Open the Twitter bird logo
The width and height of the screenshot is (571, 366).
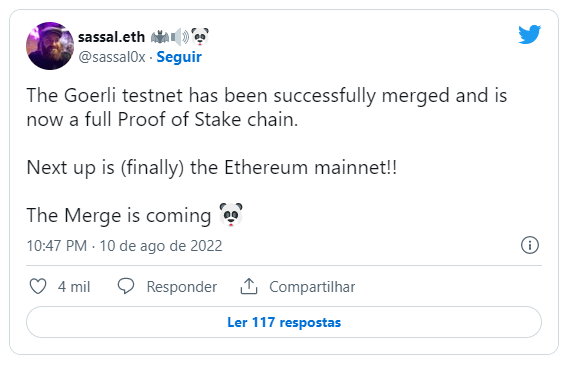click(x=529, y=34)
